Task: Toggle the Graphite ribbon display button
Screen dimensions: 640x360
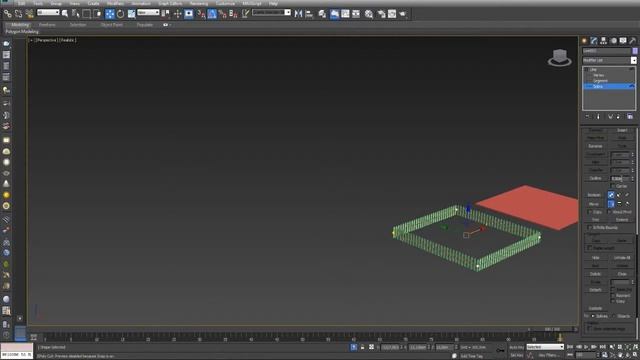Action: 335,14
